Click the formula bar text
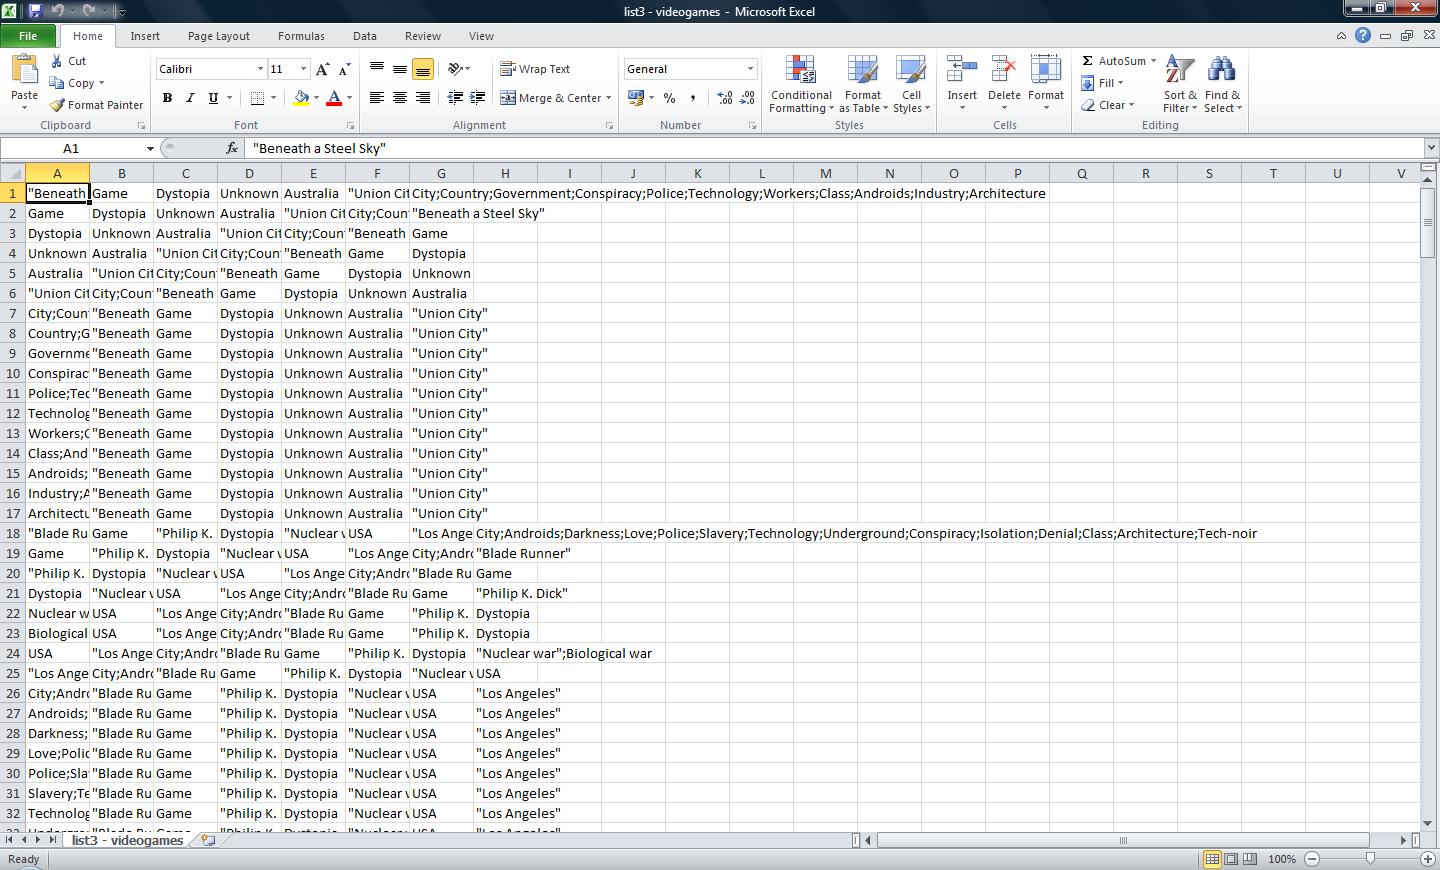Screen dimensions: 1440x870 click(x=319, y=148)
